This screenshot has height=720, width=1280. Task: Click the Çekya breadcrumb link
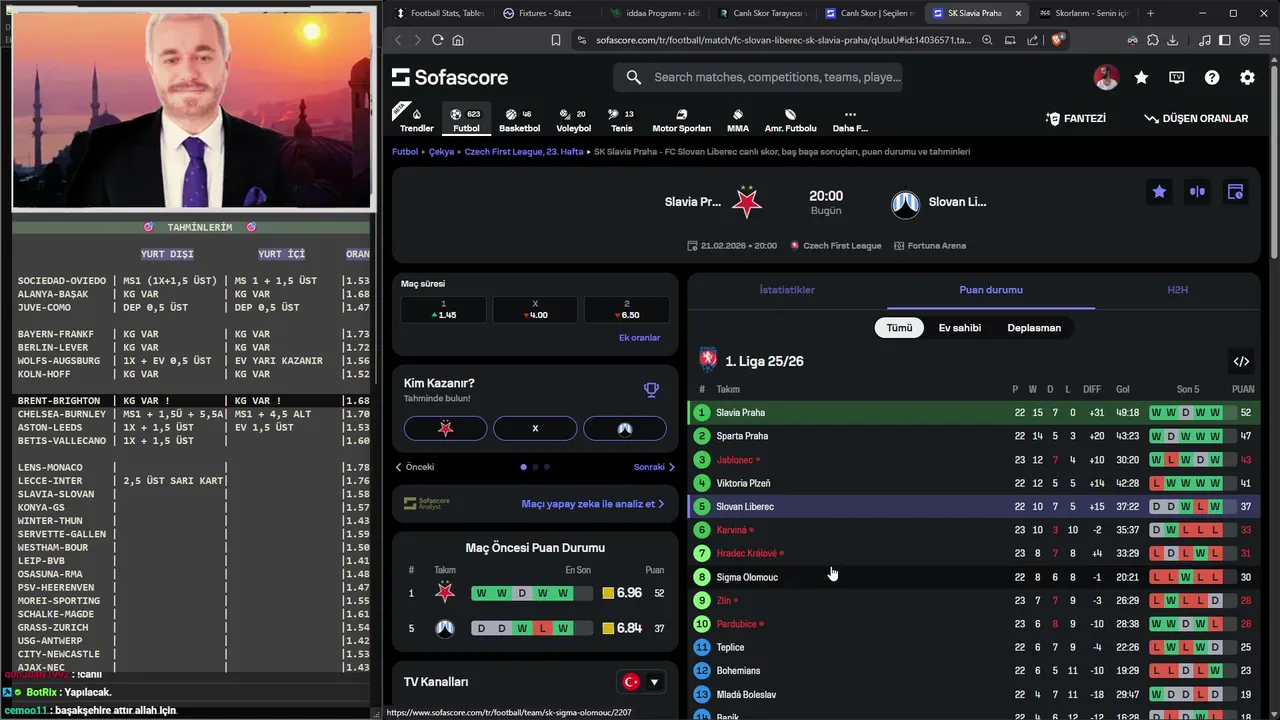point(441,152)
